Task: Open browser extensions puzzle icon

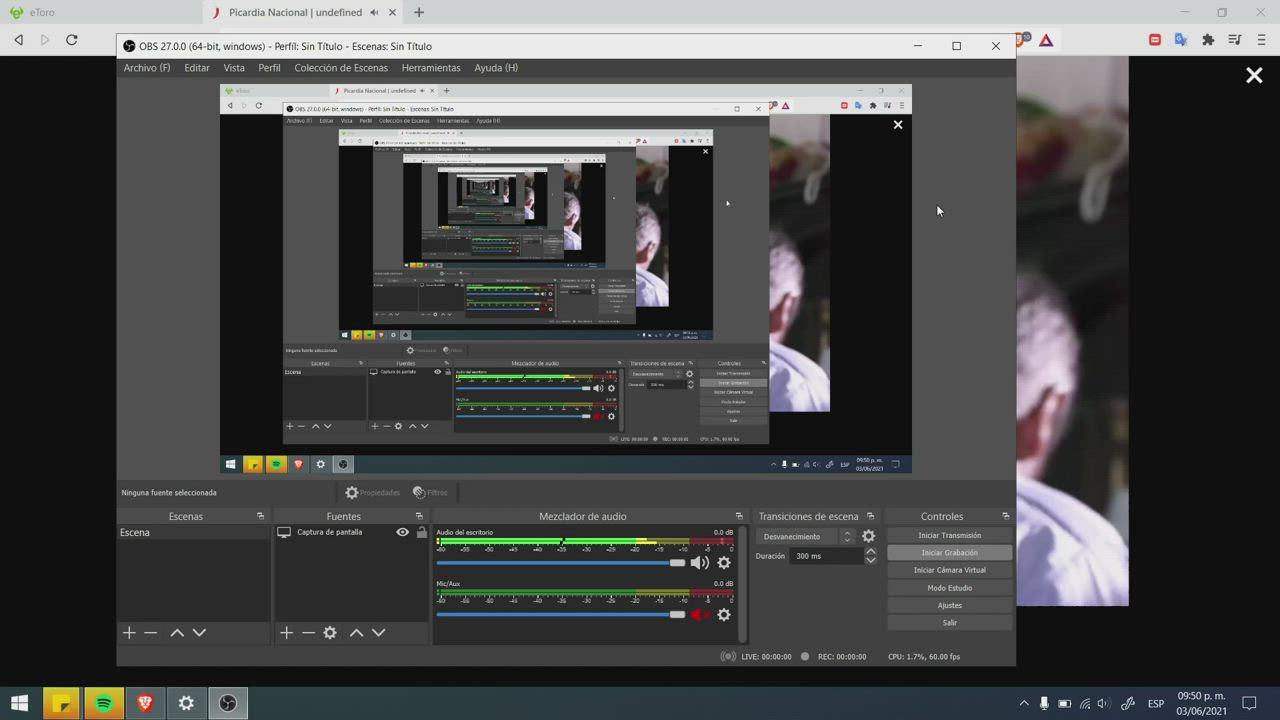Action: tap(1208, 40)
